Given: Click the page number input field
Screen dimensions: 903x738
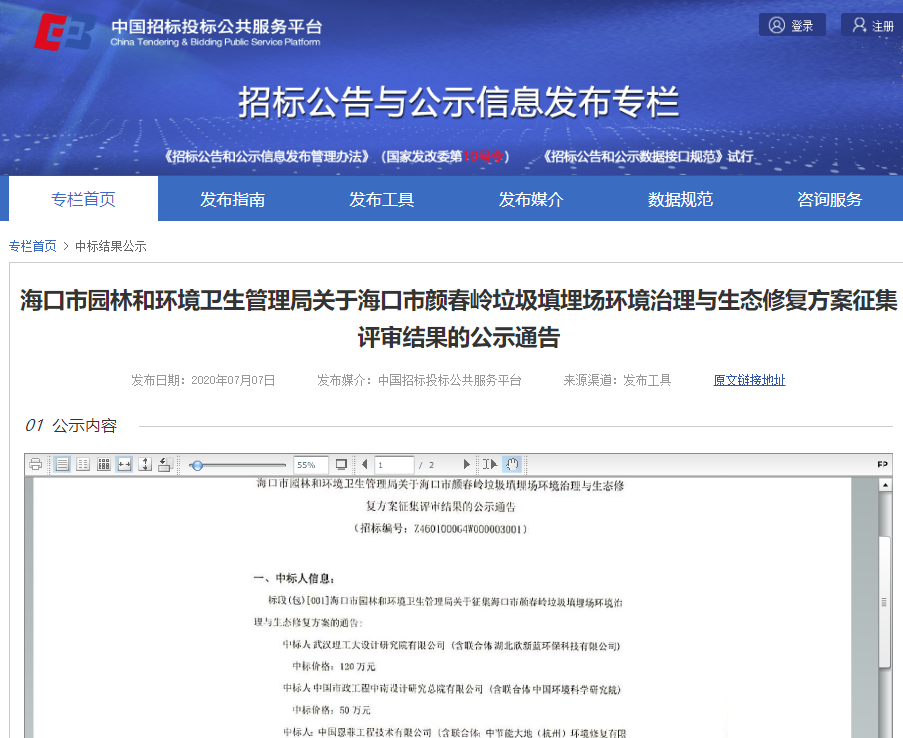Looking at the screenshot, I should tap(394, 465).
